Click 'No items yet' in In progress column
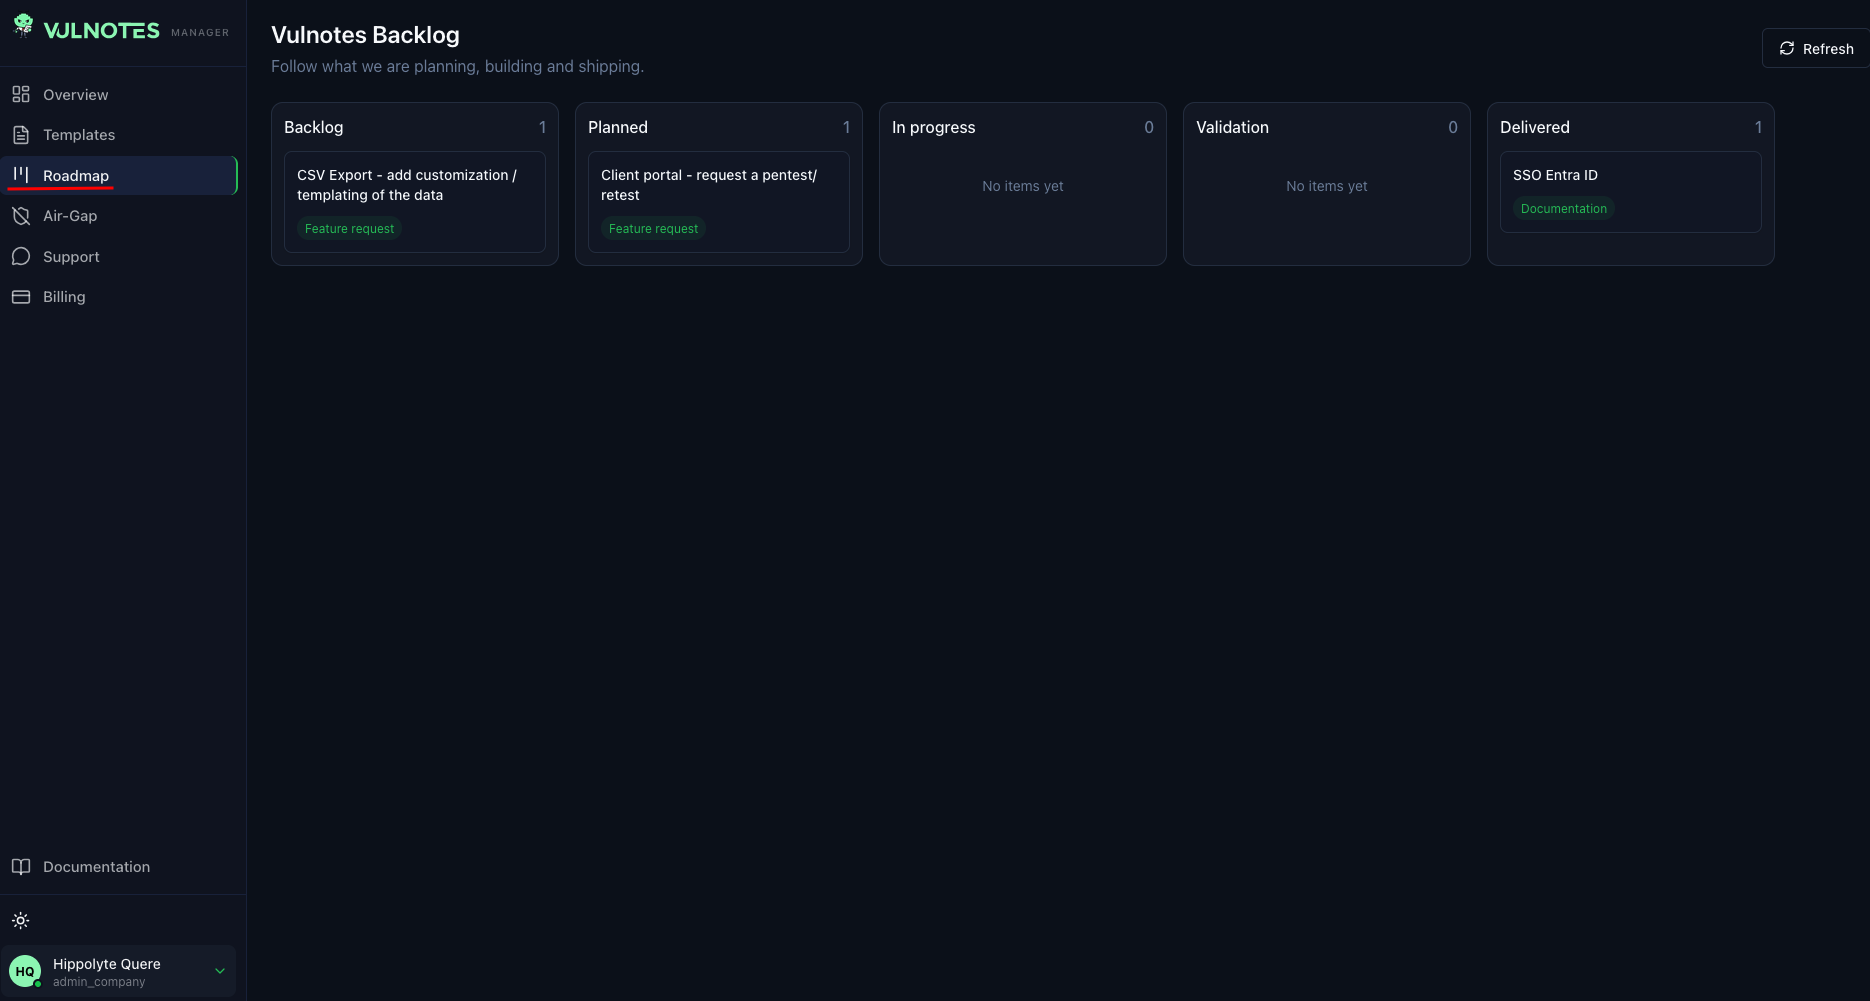This screenshot has height=1001, width=1870. point(1023,186)
